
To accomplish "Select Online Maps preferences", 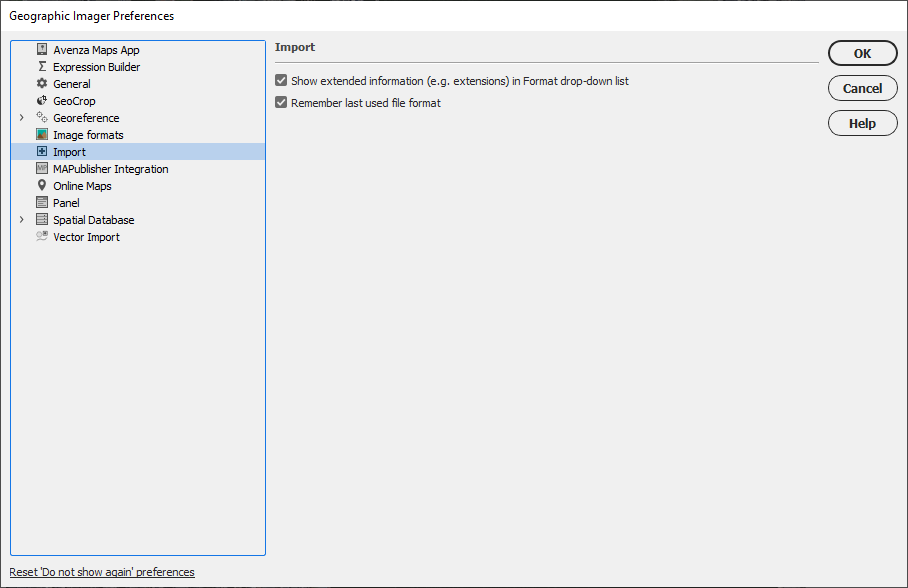I will pyautogui.click(x=82, y=186).
